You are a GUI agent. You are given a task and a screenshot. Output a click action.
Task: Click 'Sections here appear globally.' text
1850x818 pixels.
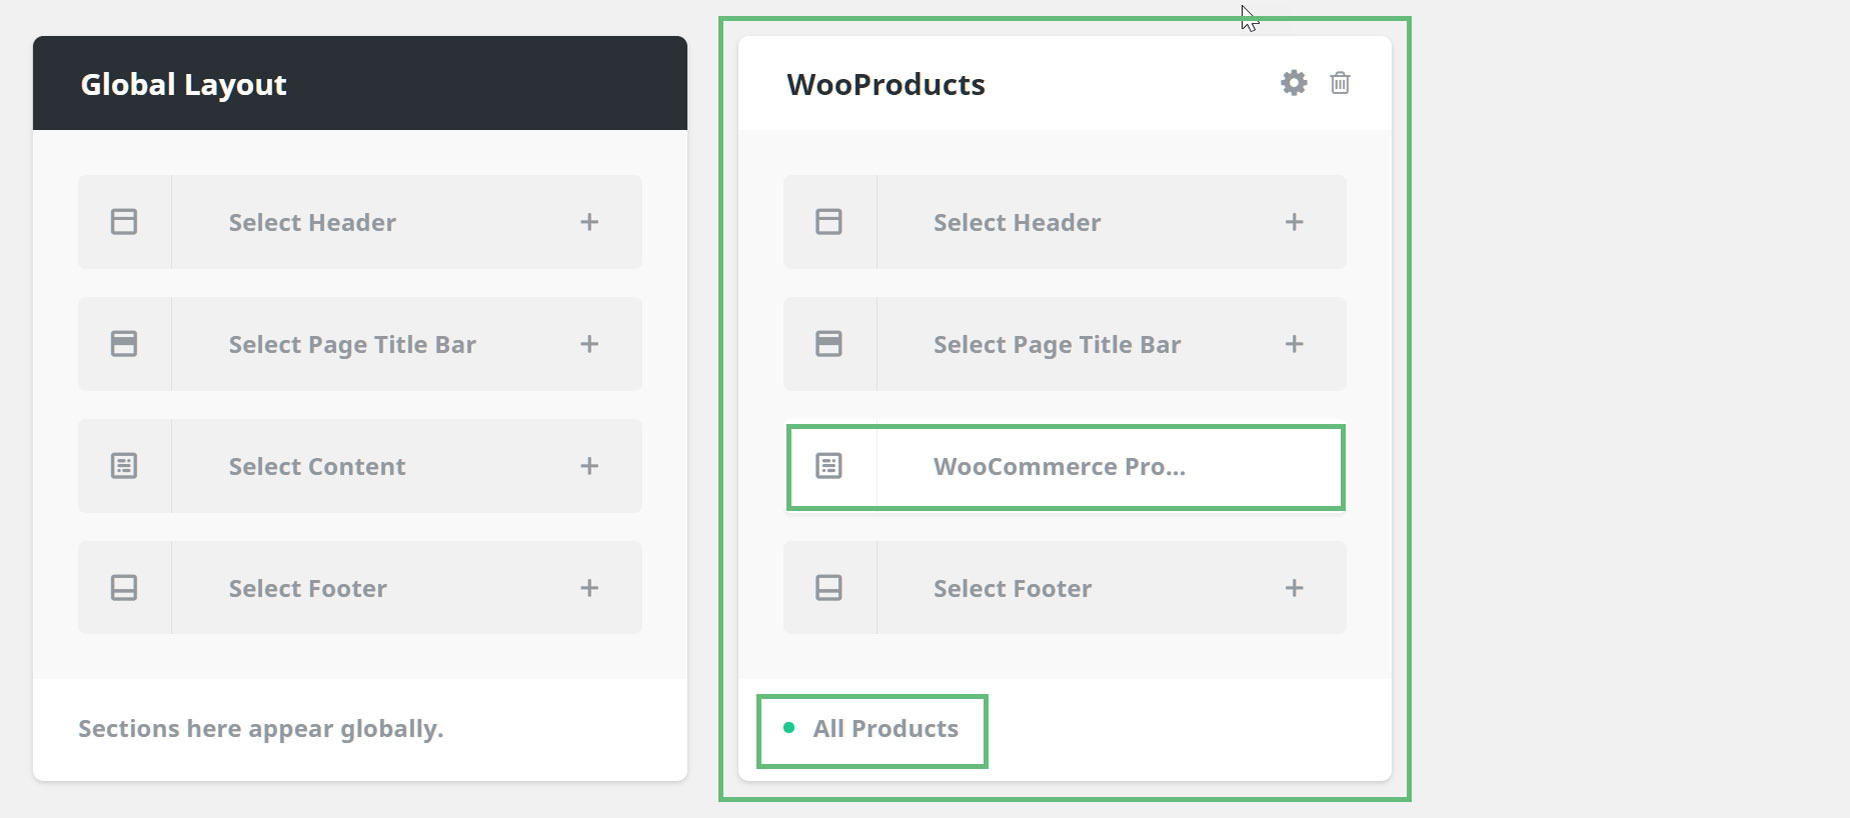click(x=261, y=729)
